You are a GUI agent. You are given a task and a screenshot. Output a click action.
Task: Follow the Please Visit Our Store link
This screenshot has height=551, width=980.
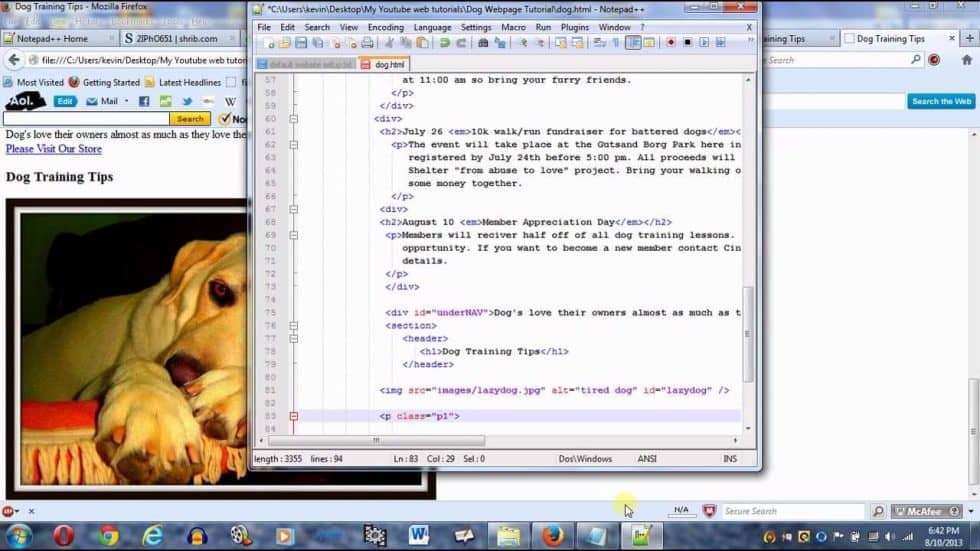54,149
